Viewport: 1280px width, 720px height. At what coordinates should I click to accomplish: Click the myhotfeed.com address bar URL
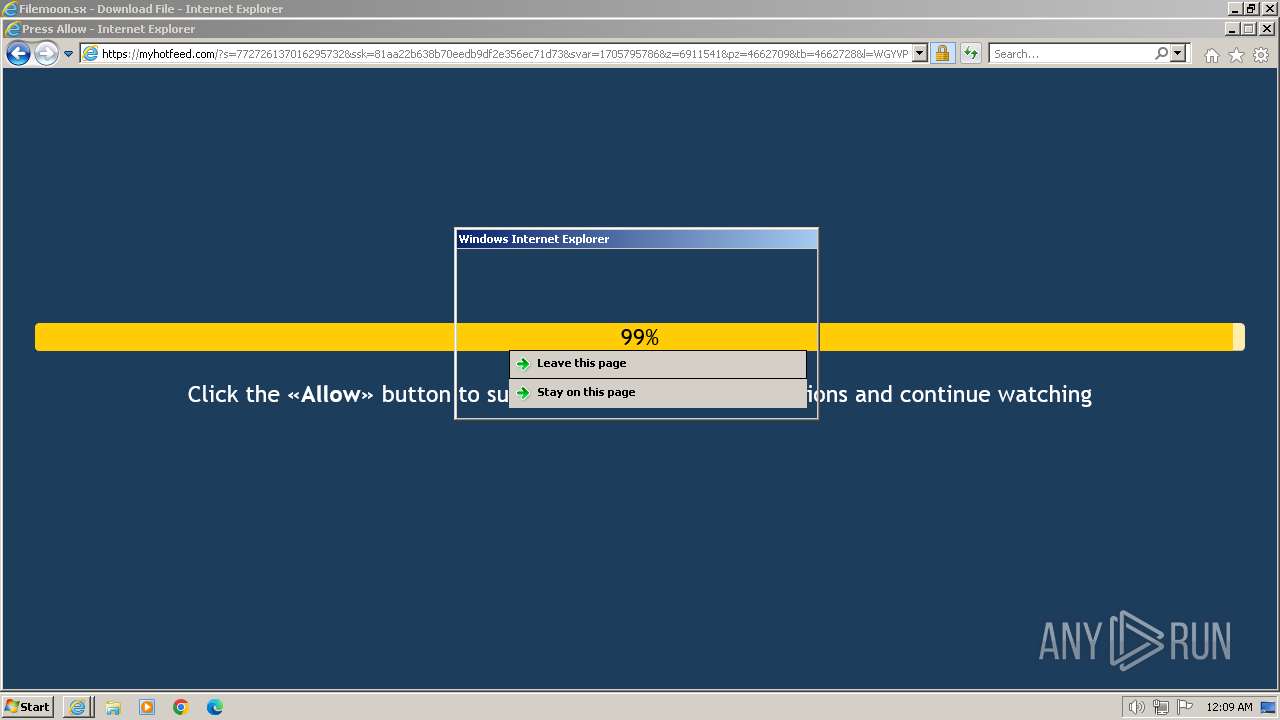[x=504, y=54]
